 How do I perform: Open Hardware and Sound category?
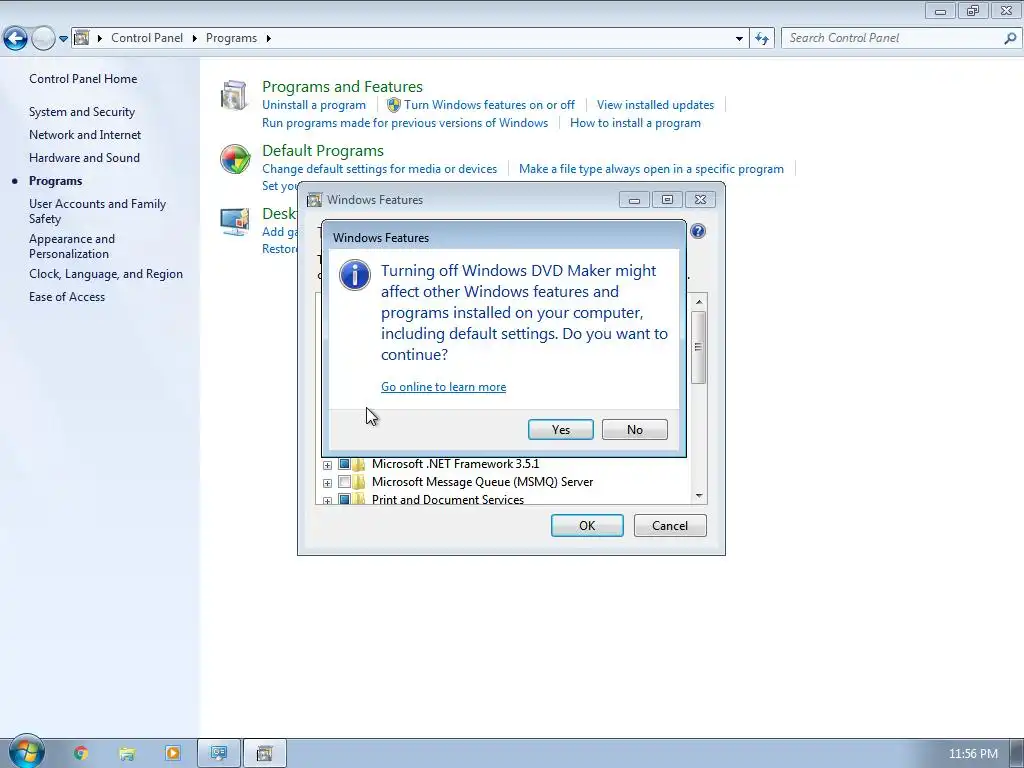pyautogui.click(x=84, y=157)
